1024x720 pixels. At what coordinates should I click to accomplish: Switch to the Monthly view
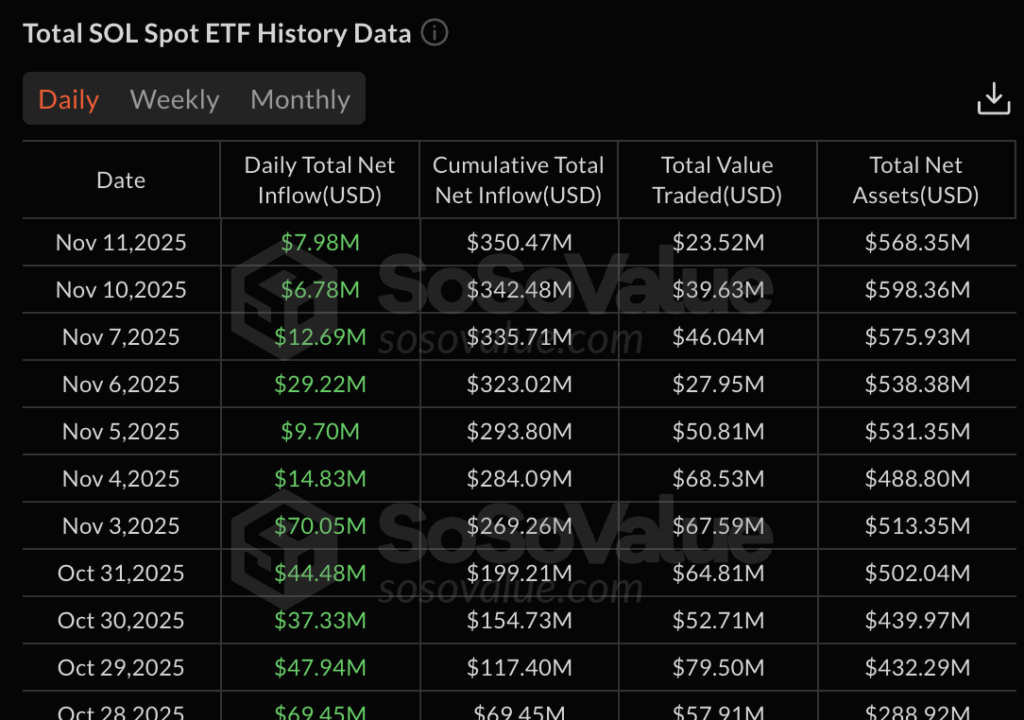coord(300,99)
